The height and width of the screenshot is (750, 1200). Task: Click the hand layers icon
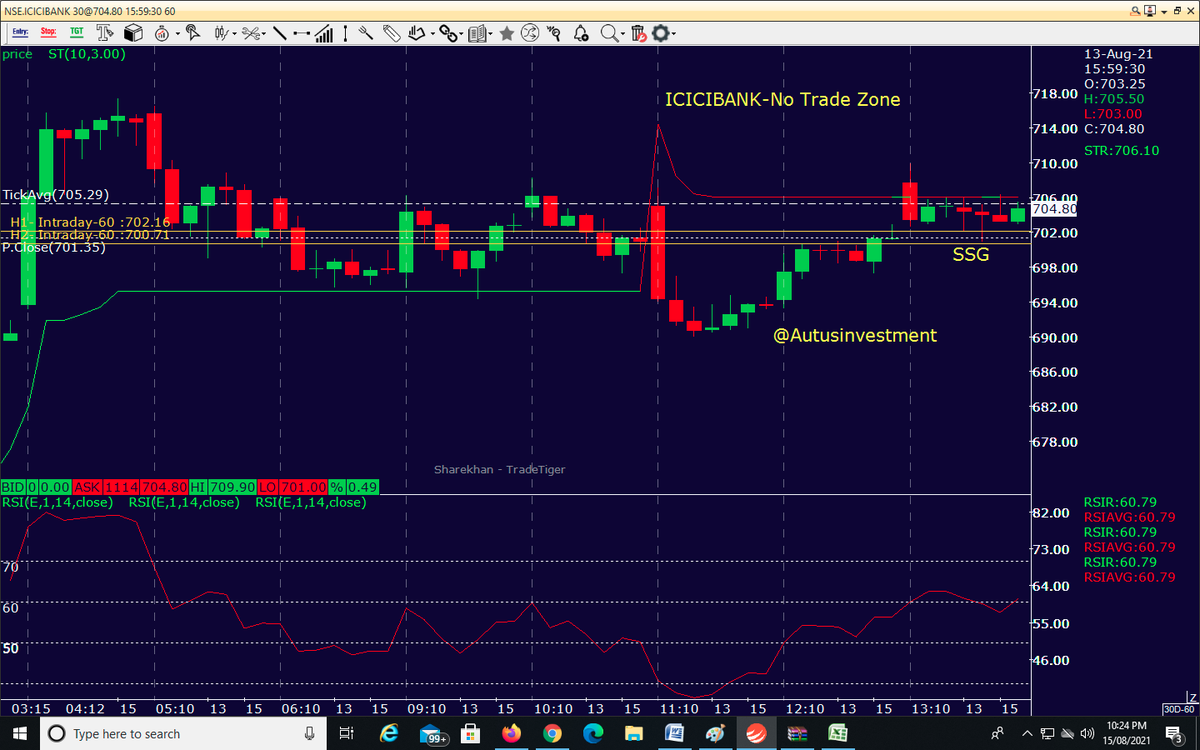[x=416, y=33]
